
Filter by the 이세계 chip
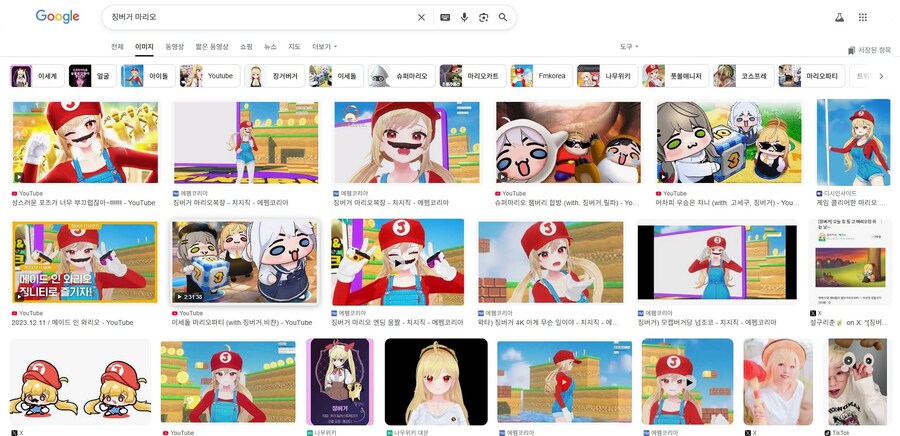tap(37, 76)
